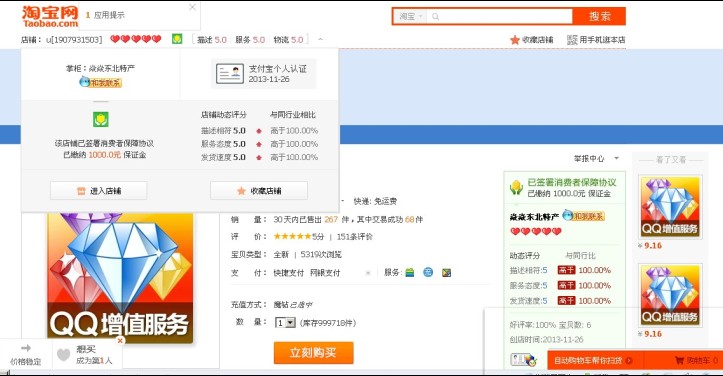
Task: Click the first green service icon next to 服务
Action: pyautogui.click(x=409, y=273)
